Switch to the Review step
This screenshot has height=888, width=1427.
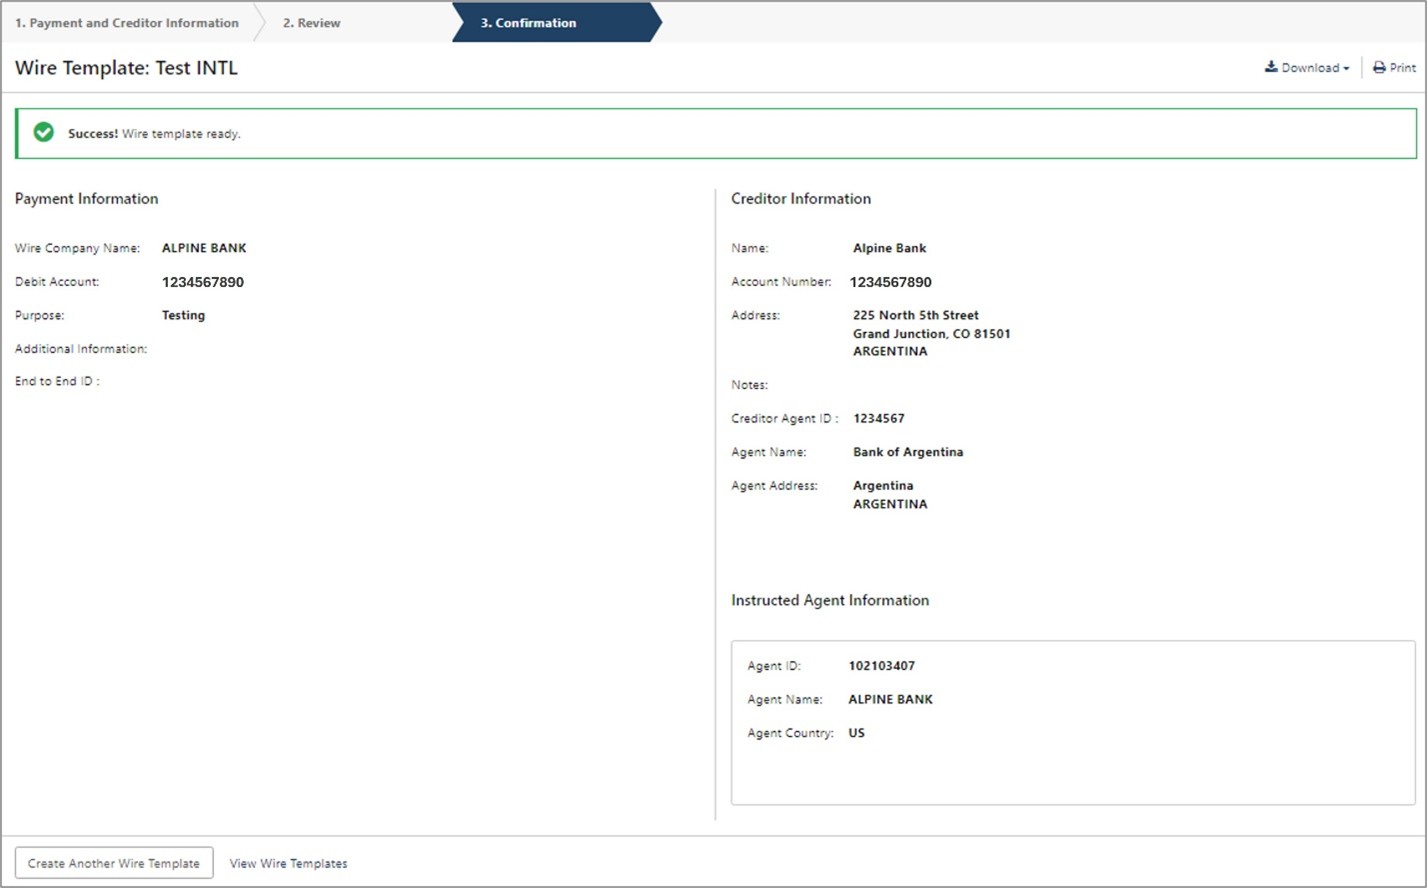[x=311, y=23]
